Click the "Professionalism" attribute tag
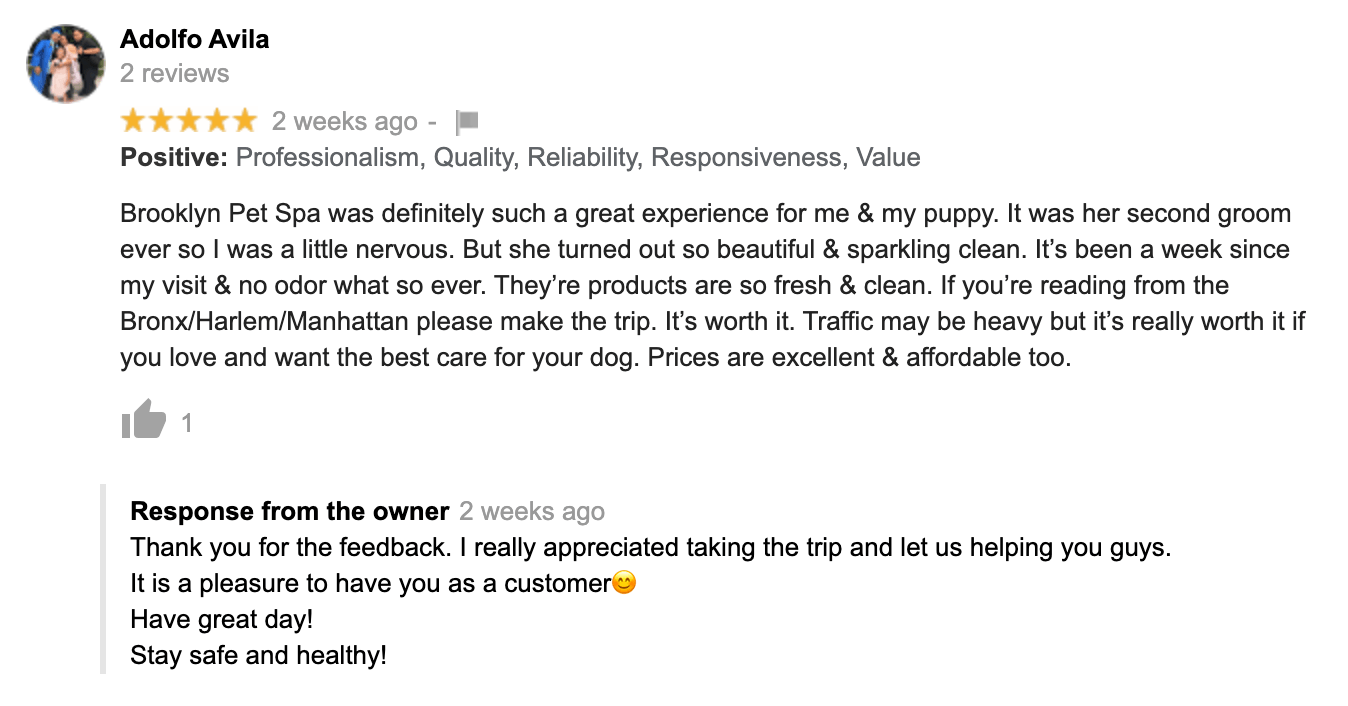This screenshot has height=706, width=1348. (x=327, y=158)
